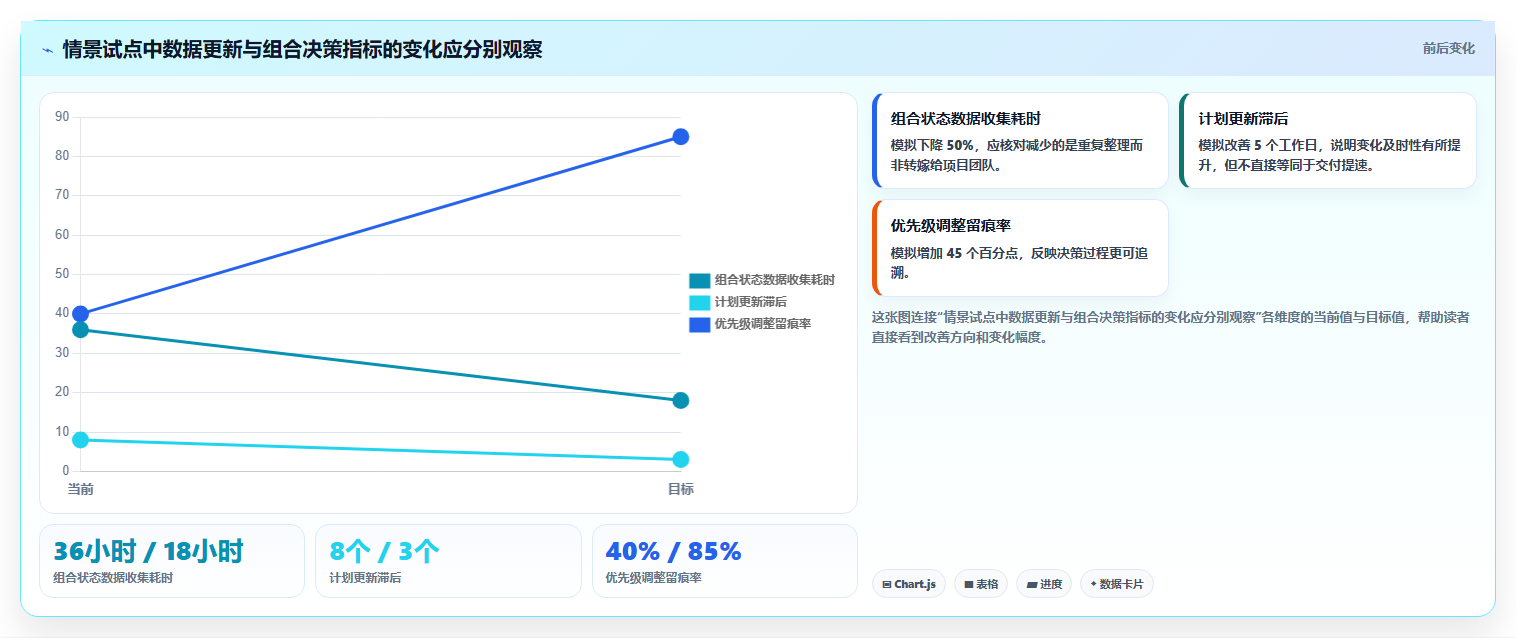Open the 8个 / 3个 stat card
1516x638 pixels.
coord(448,561)
